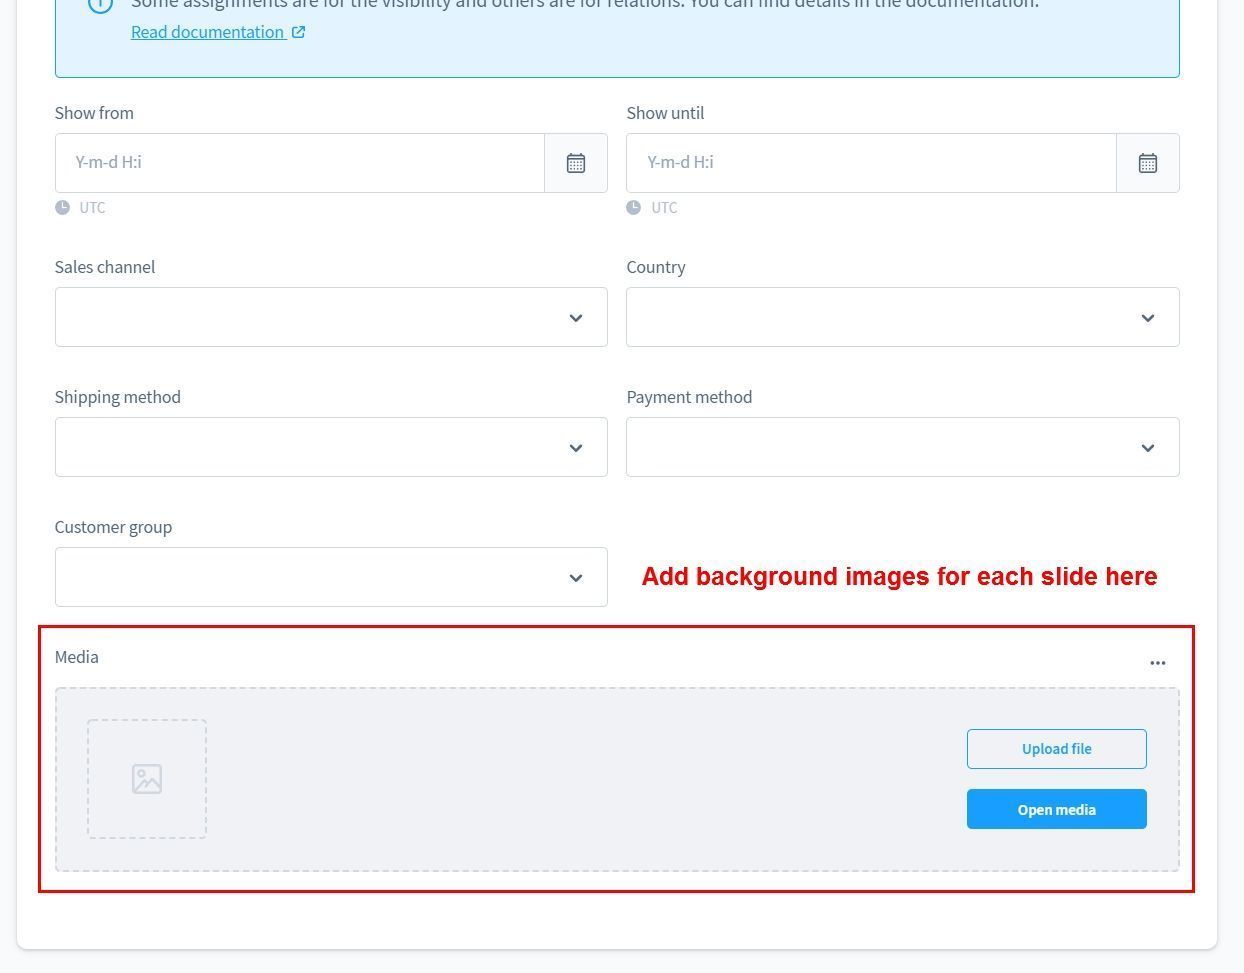Expand the Customer group dropdown
This screenshot has width=1244, height=973.
[331, 577]
